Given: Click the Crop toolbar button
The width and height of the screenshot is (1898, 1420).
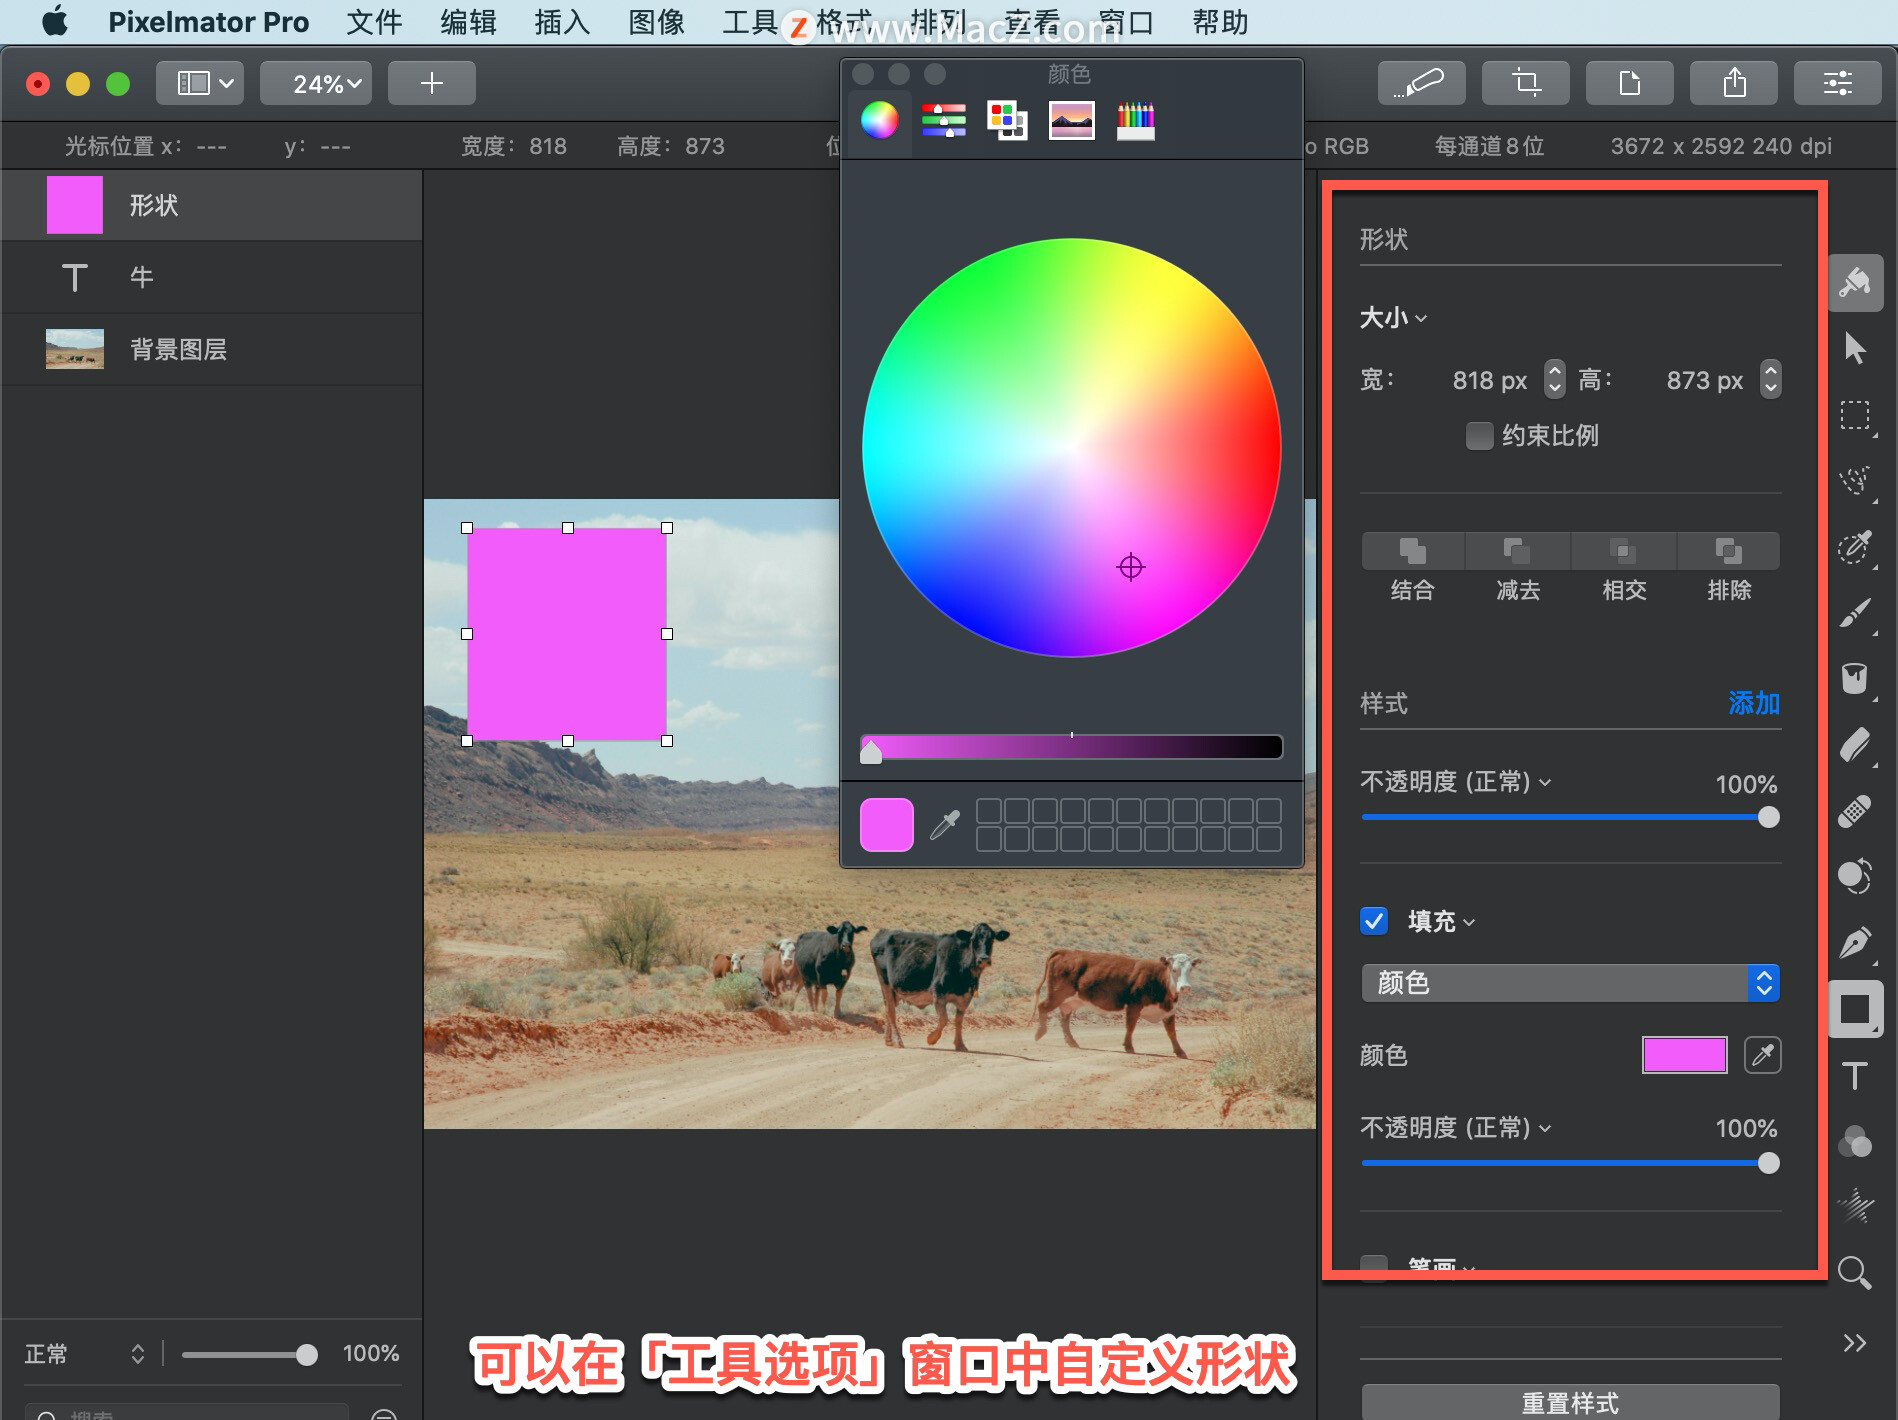Looking at the screenshot, I should pos(1525,83).
